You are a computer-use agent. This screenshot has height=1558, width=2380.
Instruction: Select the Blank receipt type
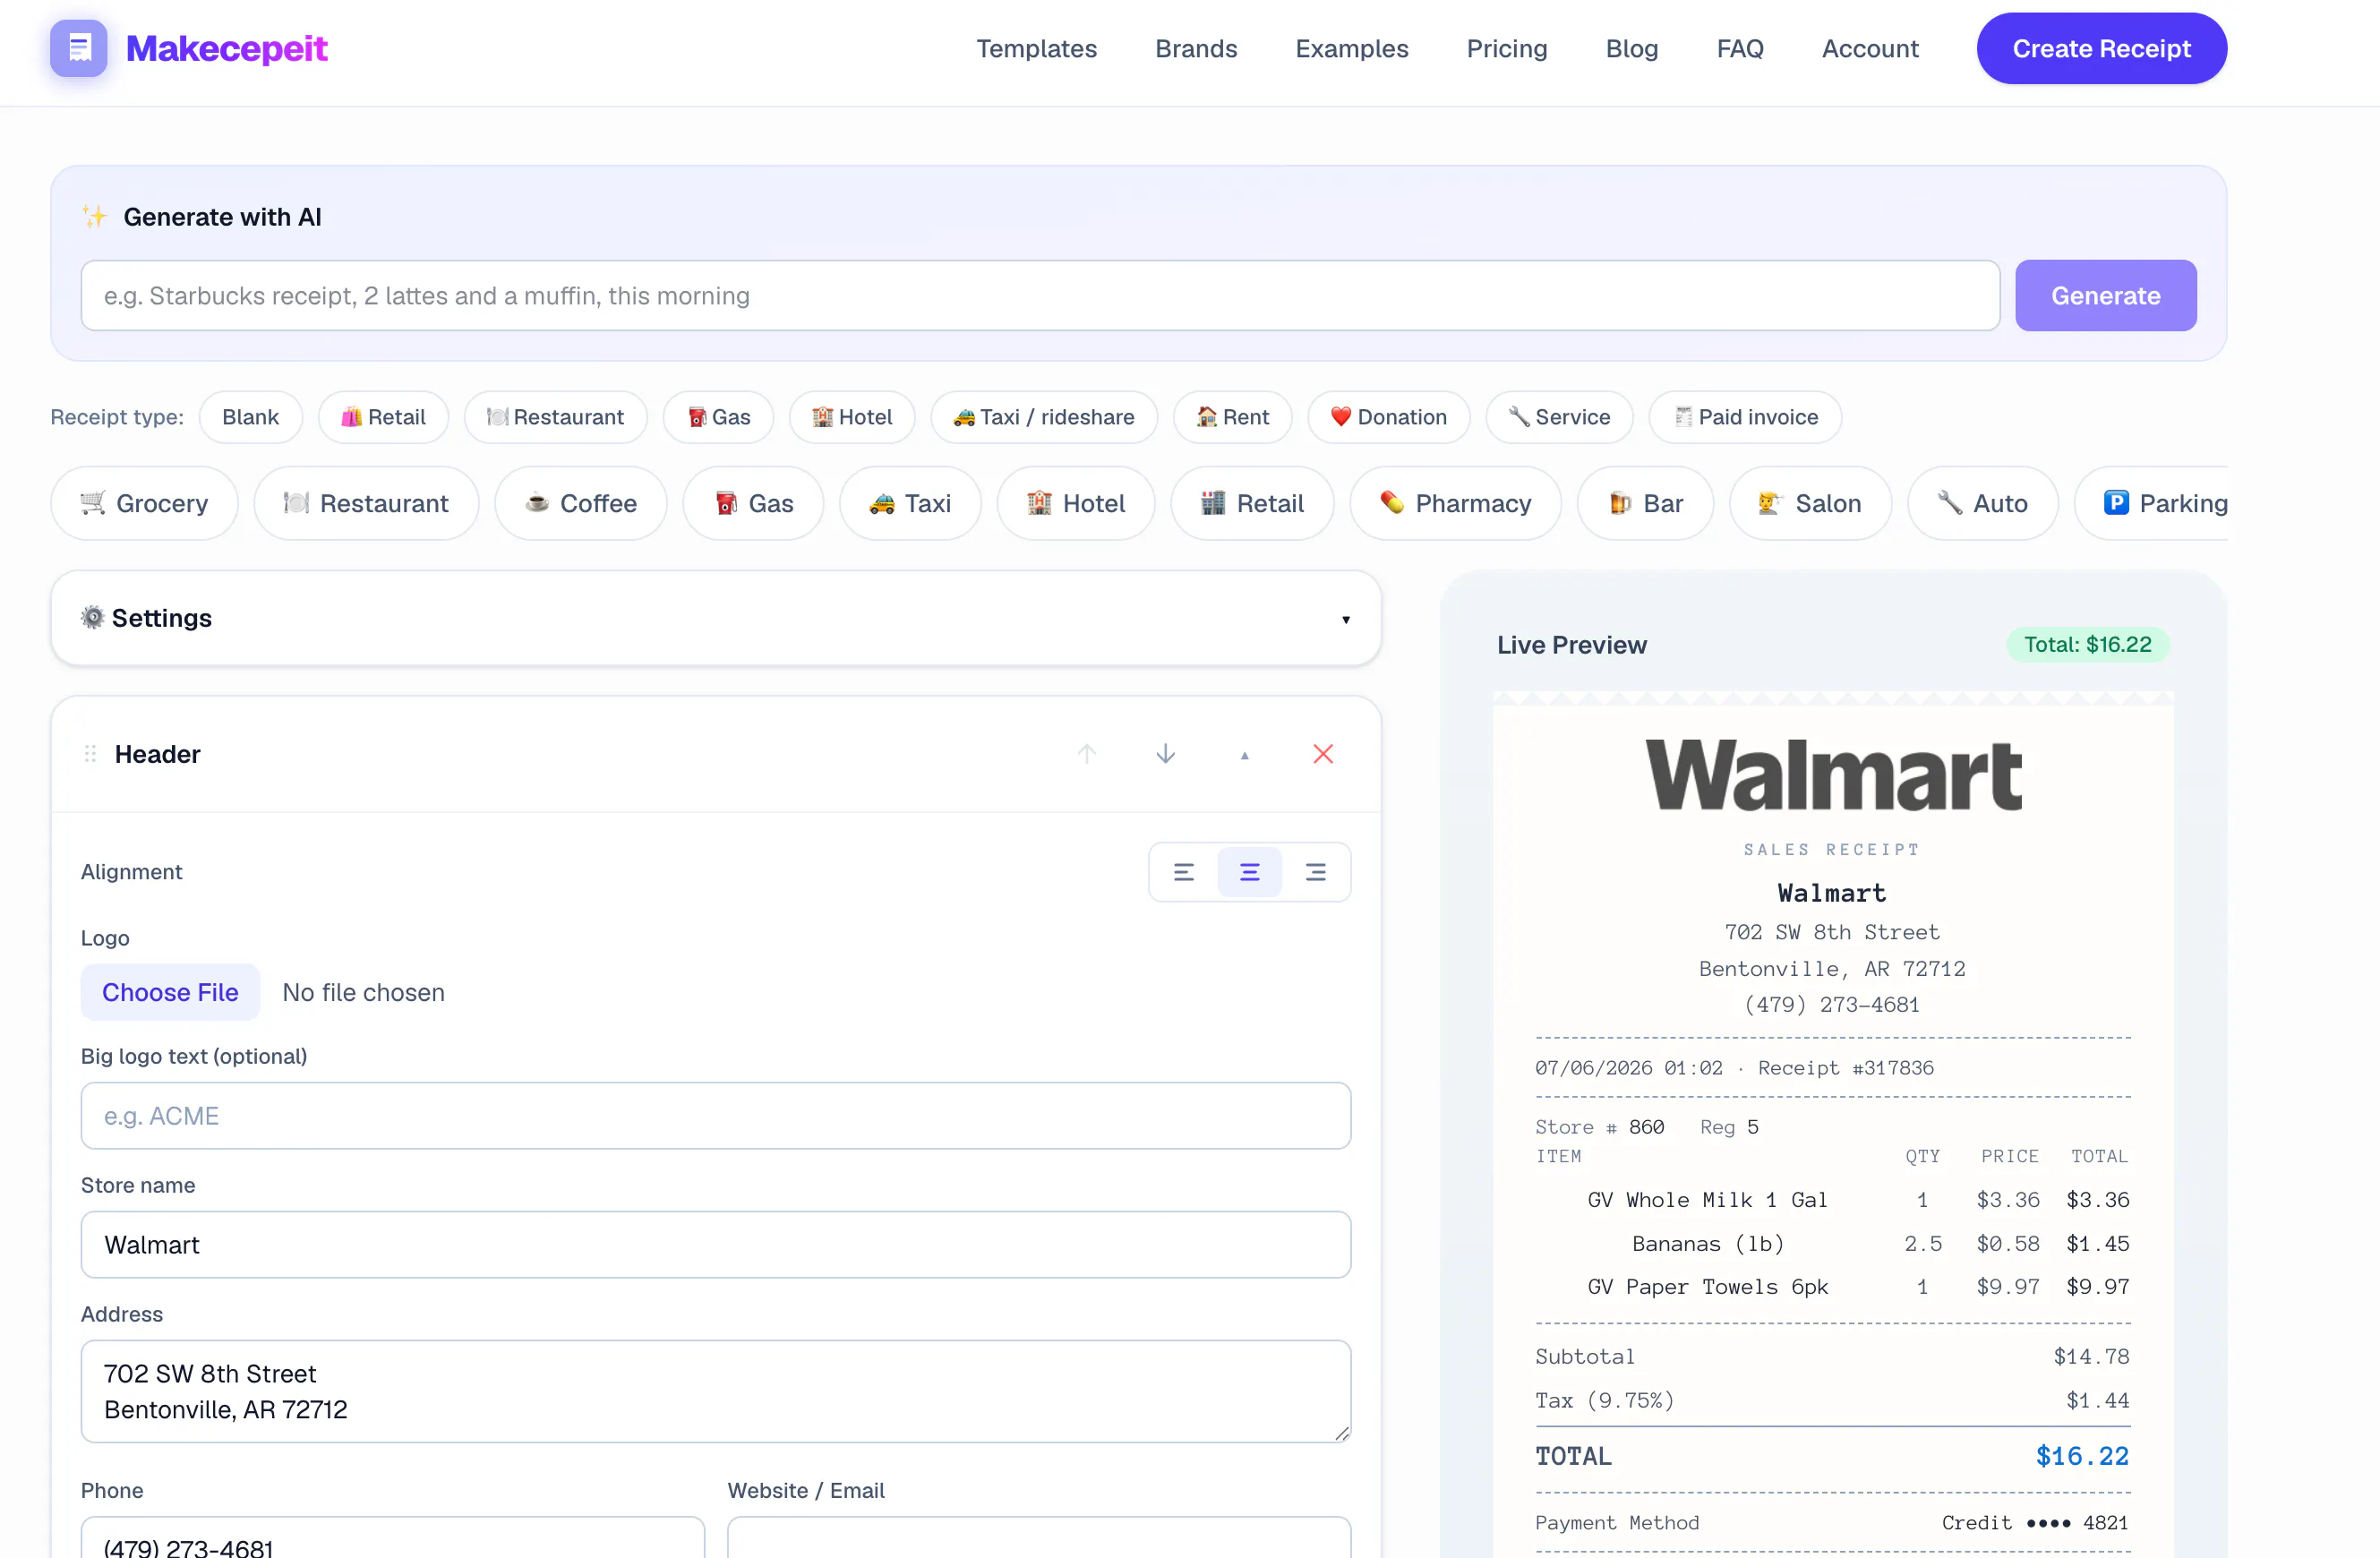click(x=251, y=417)
